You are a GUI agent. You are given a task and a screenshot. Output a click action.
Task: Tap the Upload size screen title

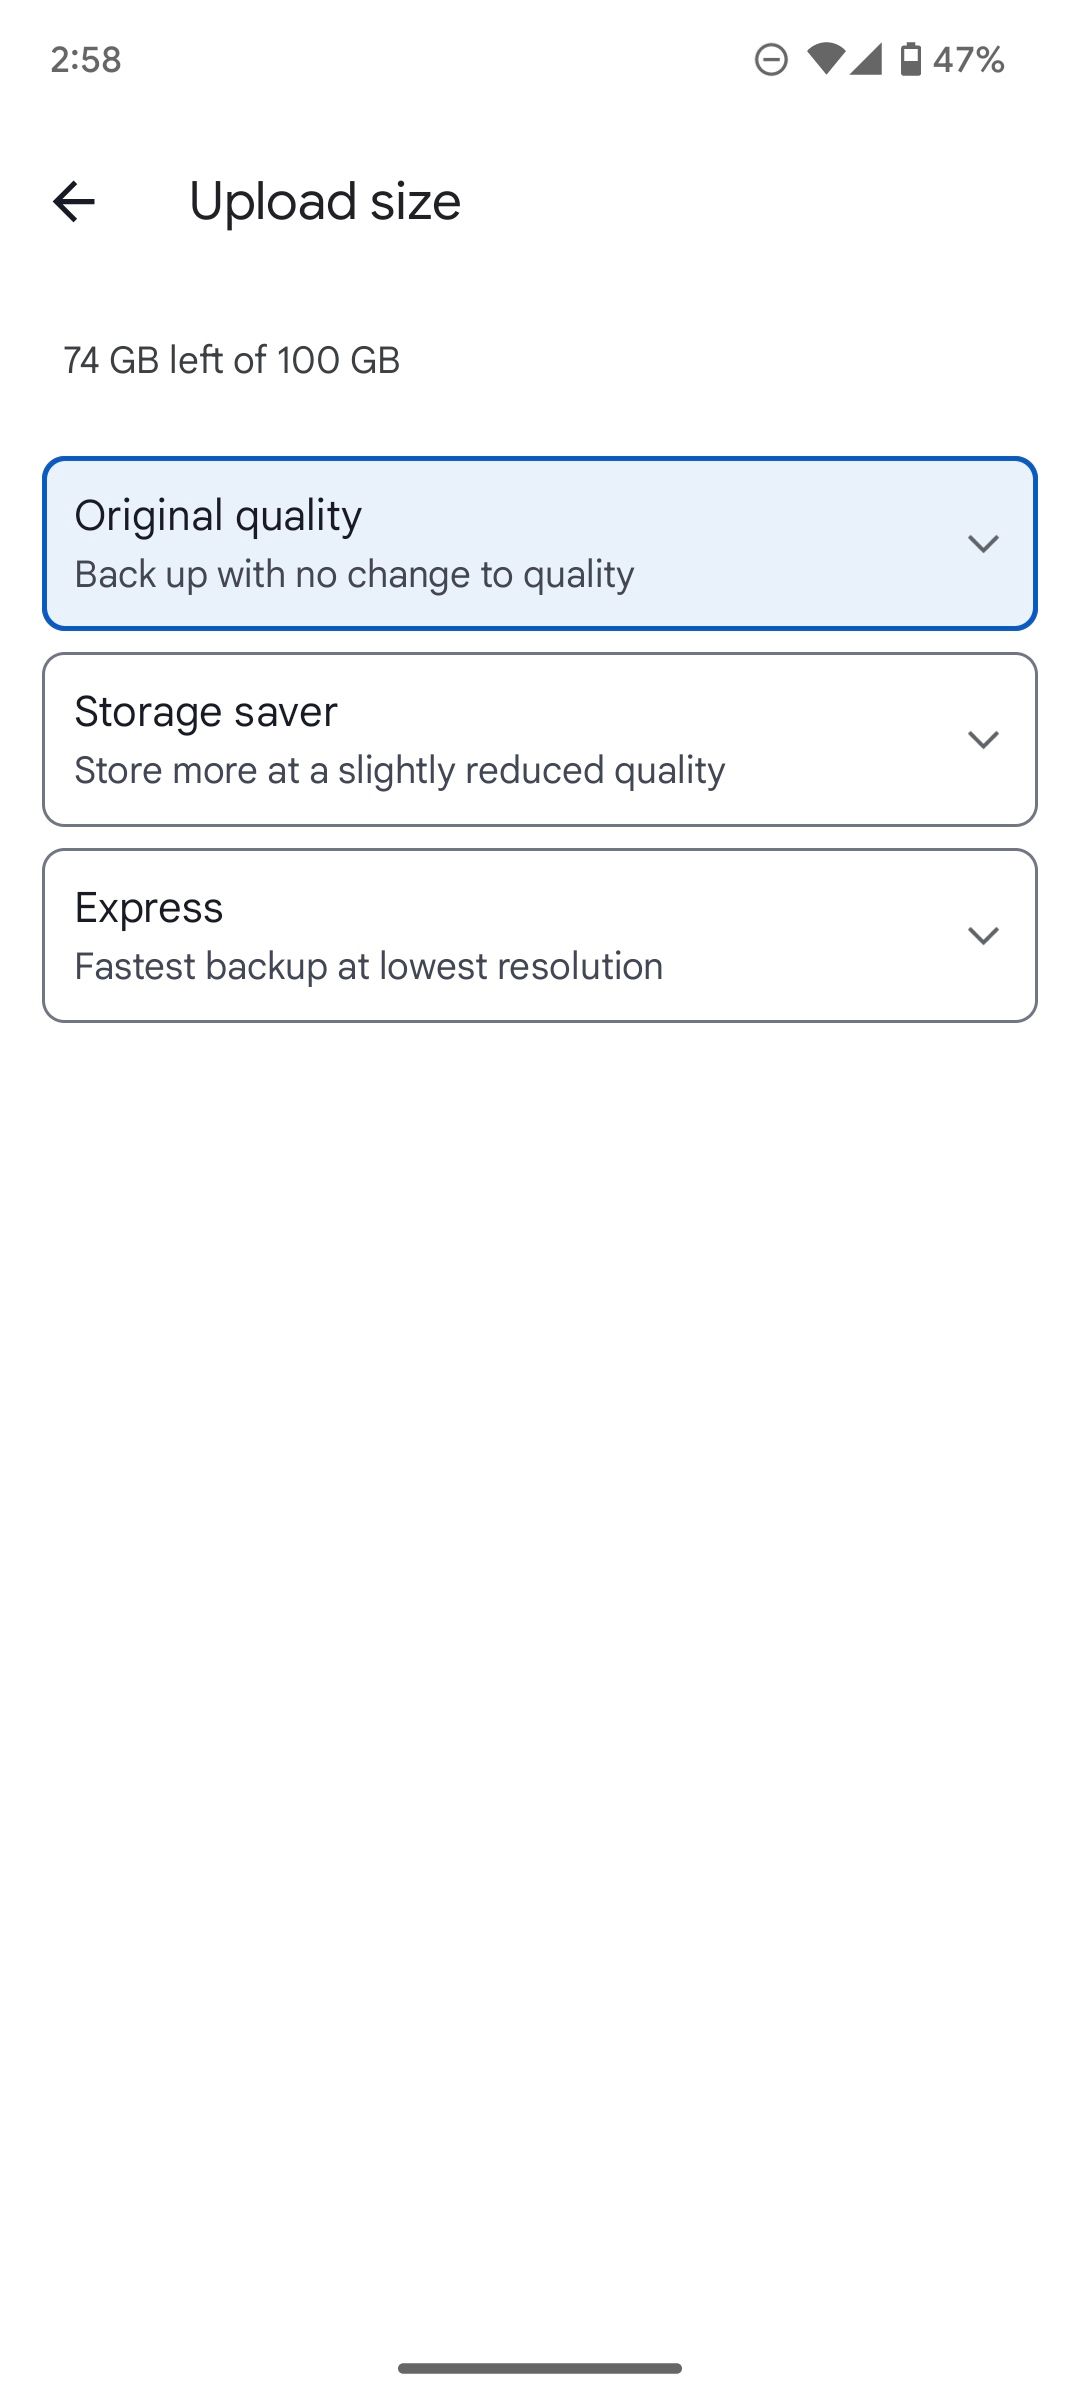324,201
